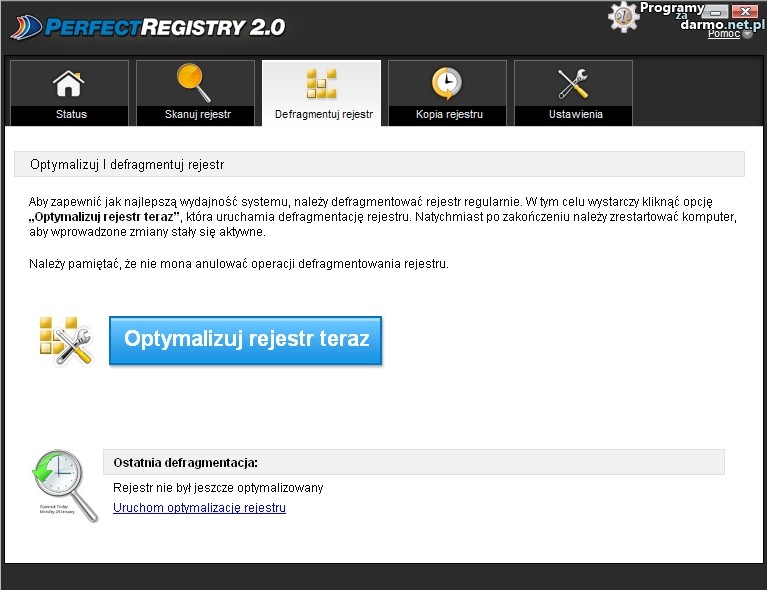Open the Ustawienia tab label
767x590 pixels.
click(x=575, y=115)
